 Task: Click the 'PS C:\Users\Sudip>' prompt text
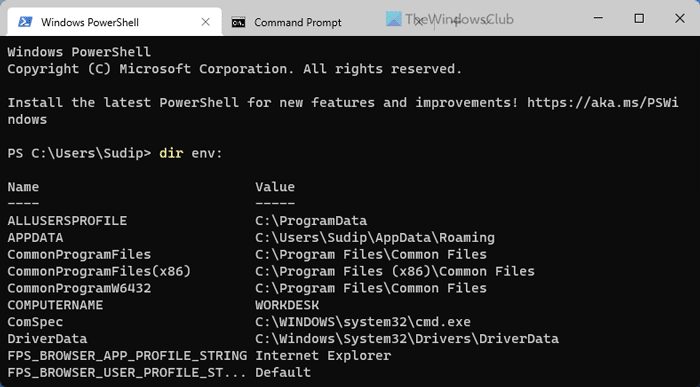click(79, 153)
